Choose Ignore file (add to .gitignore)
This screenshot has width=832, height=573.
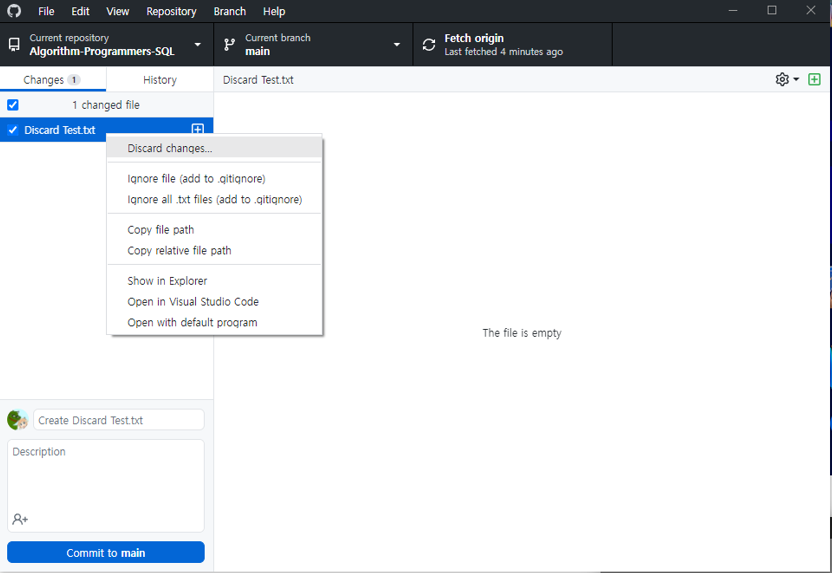214,179
